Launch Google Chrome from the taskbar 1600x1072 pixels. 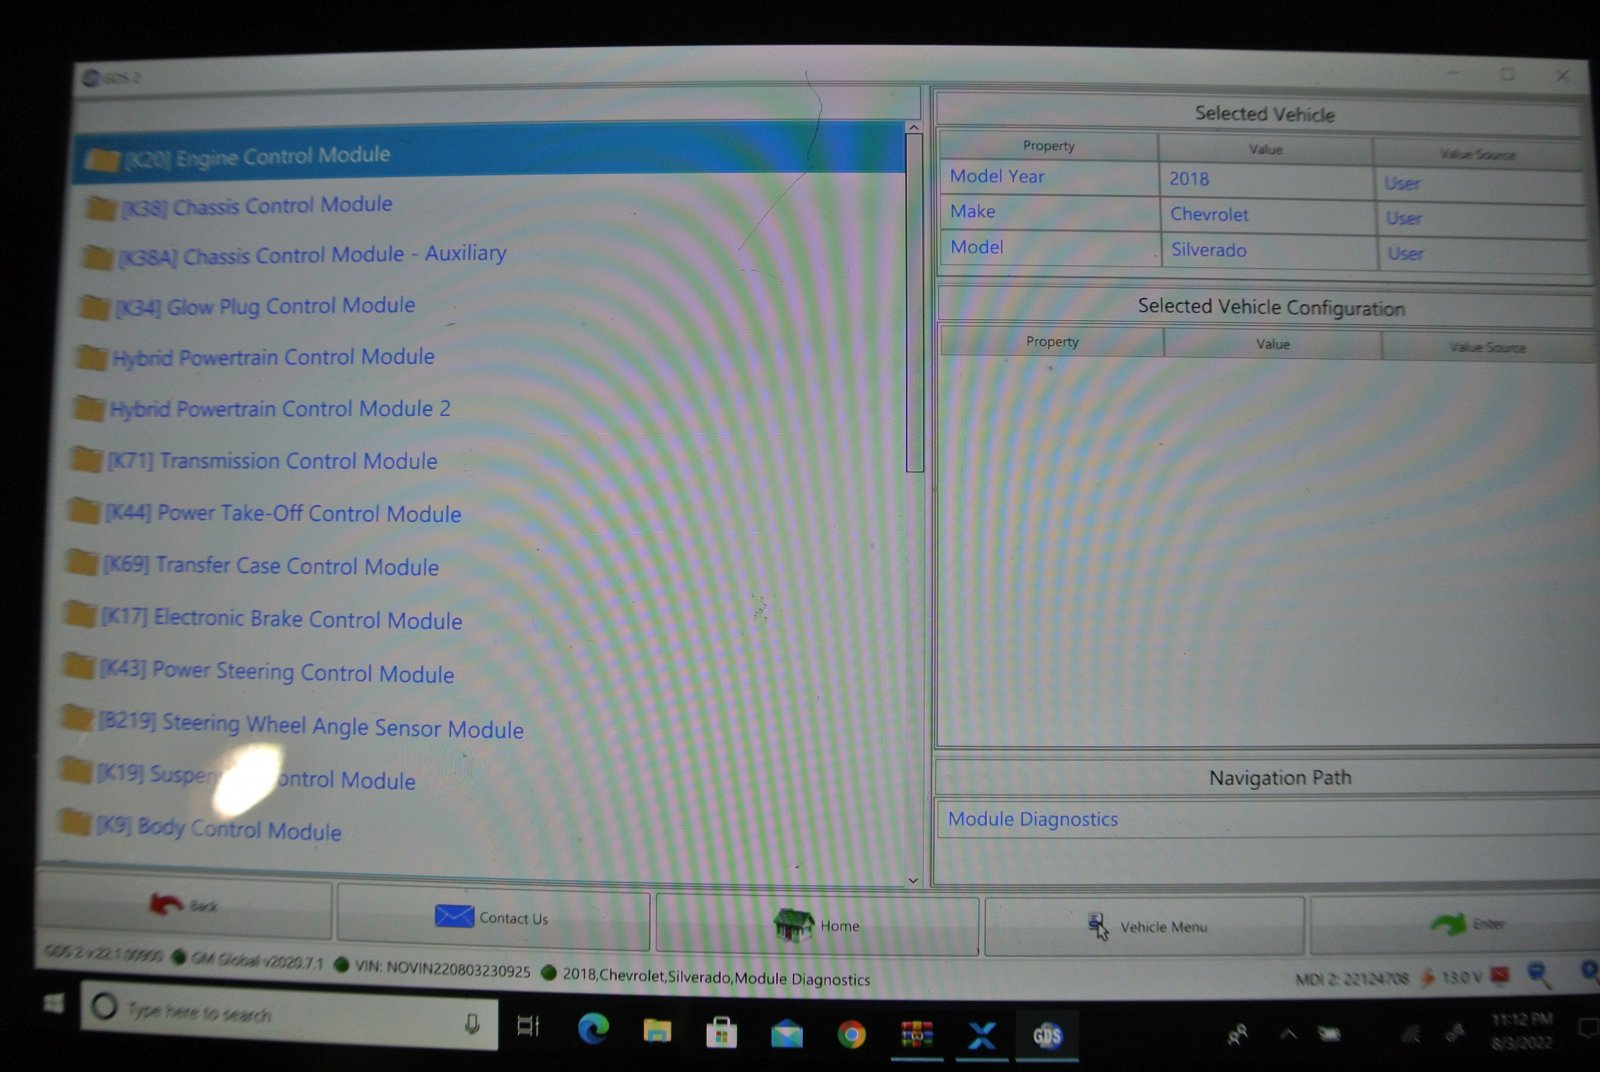coord(852,1035)
